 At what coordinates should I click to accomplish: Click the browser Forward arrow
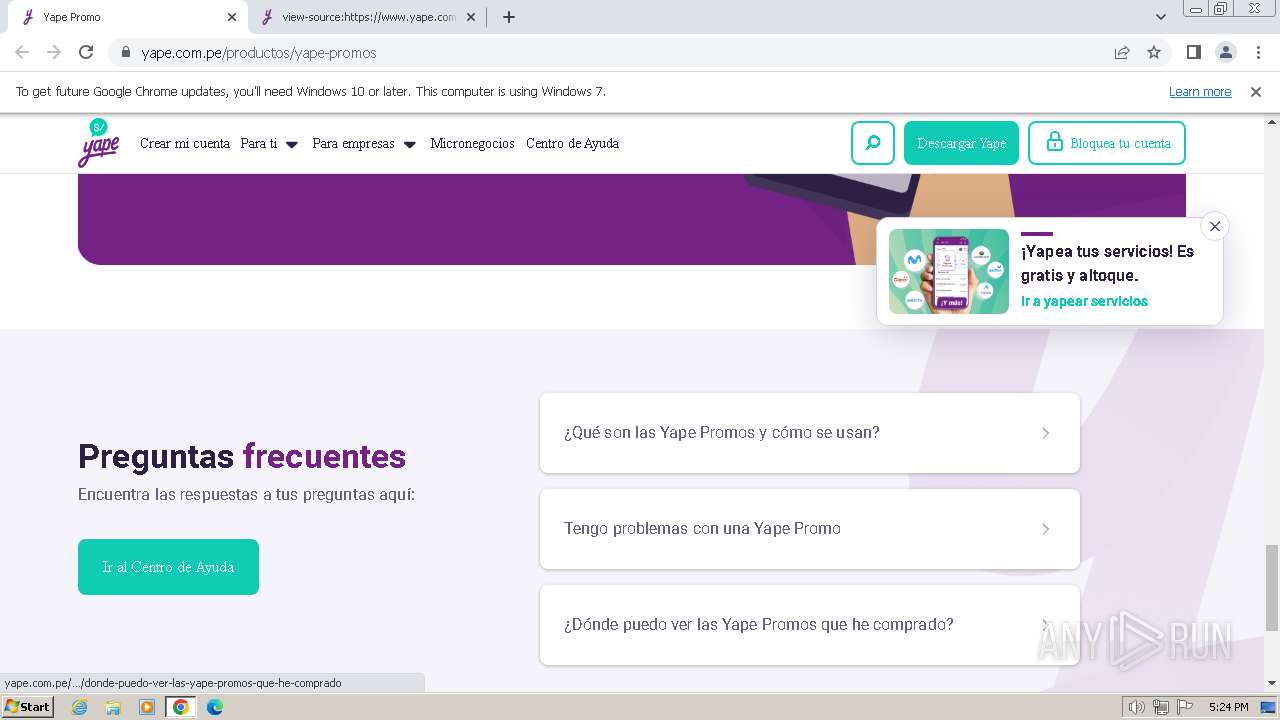(54, 52)
